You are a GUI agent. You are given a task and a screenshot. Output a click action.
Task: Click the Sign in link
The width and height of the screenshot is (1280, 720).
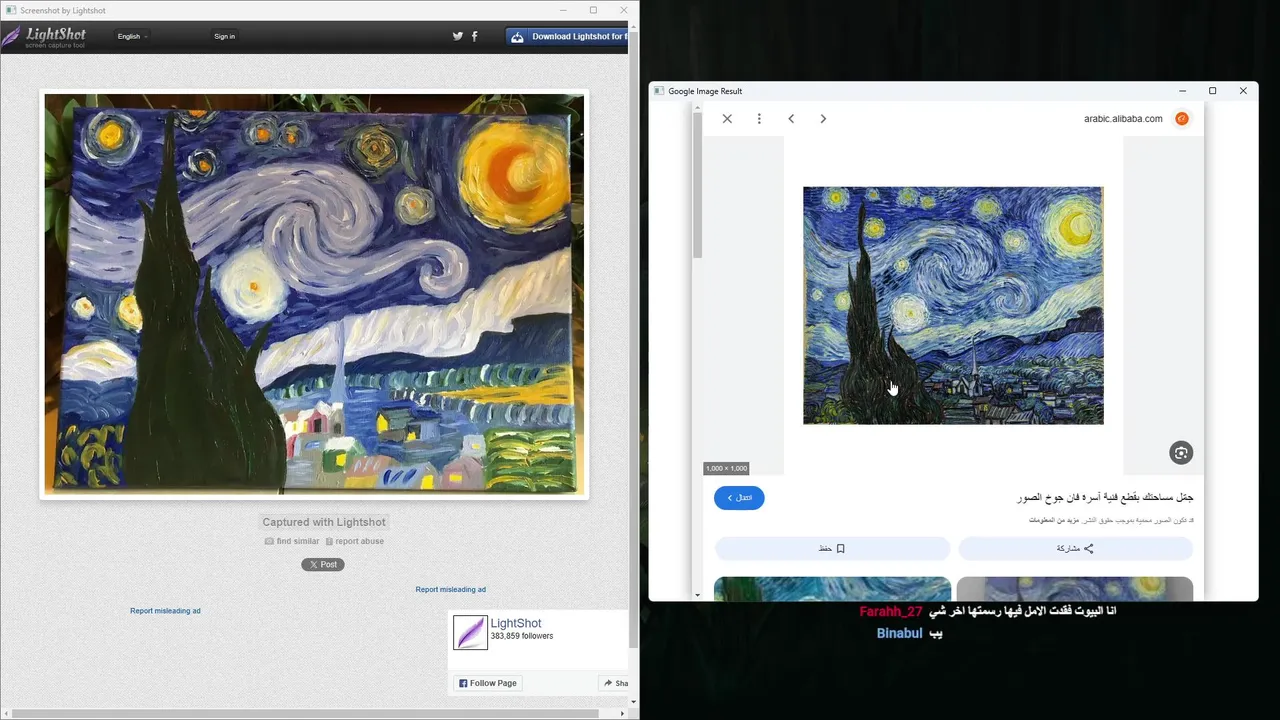click(224, 36)
